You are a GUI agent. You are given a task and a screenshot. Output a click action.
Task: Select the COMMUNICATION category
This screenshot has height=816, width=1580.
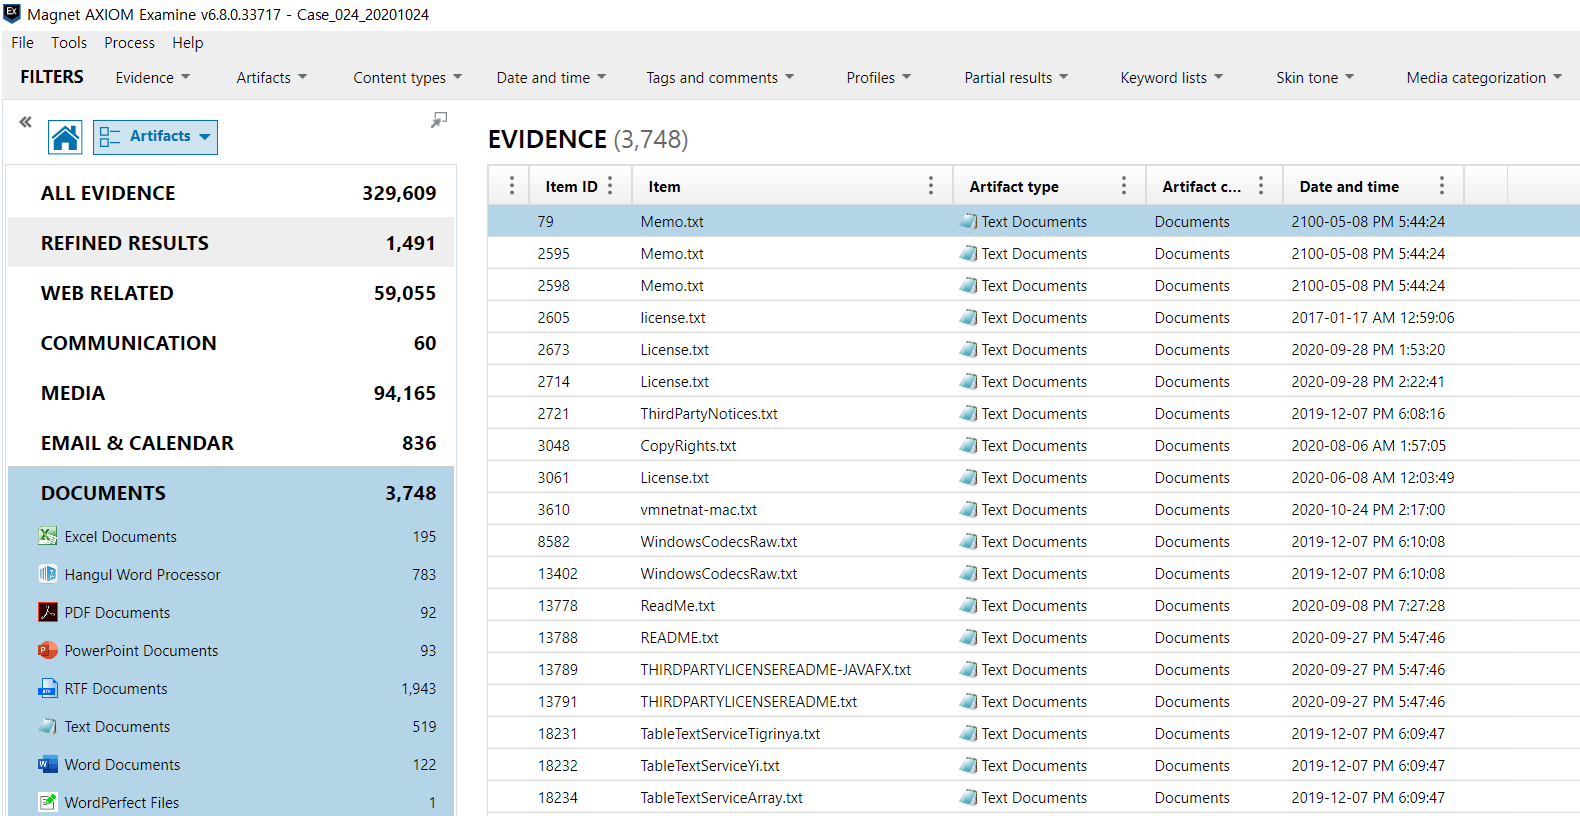[231, 343]
